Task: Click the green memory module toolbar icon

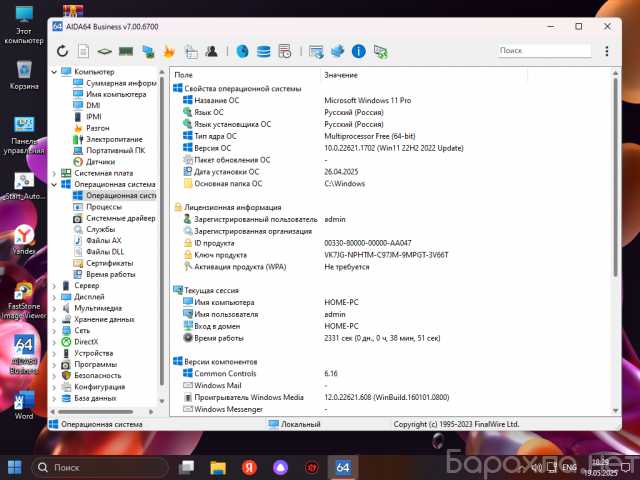Action: point(126,51)
